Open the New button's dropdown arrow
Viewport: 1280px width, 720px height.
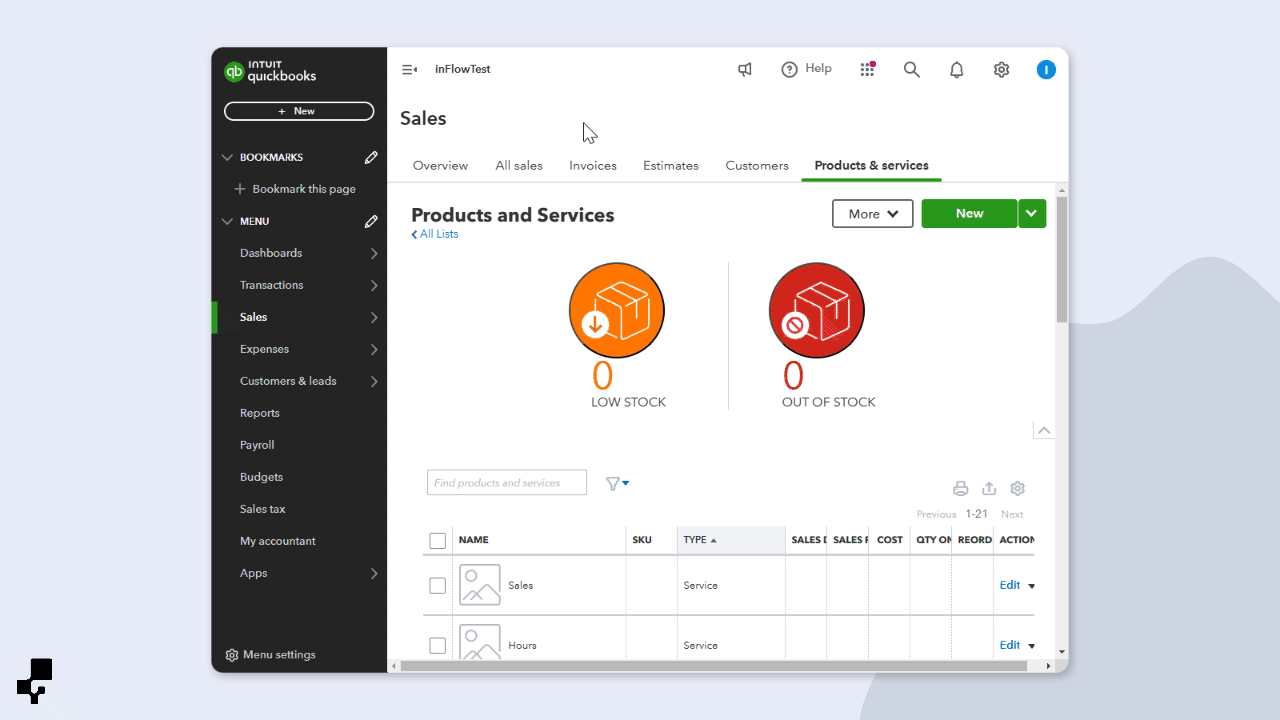pos(1031,213)
